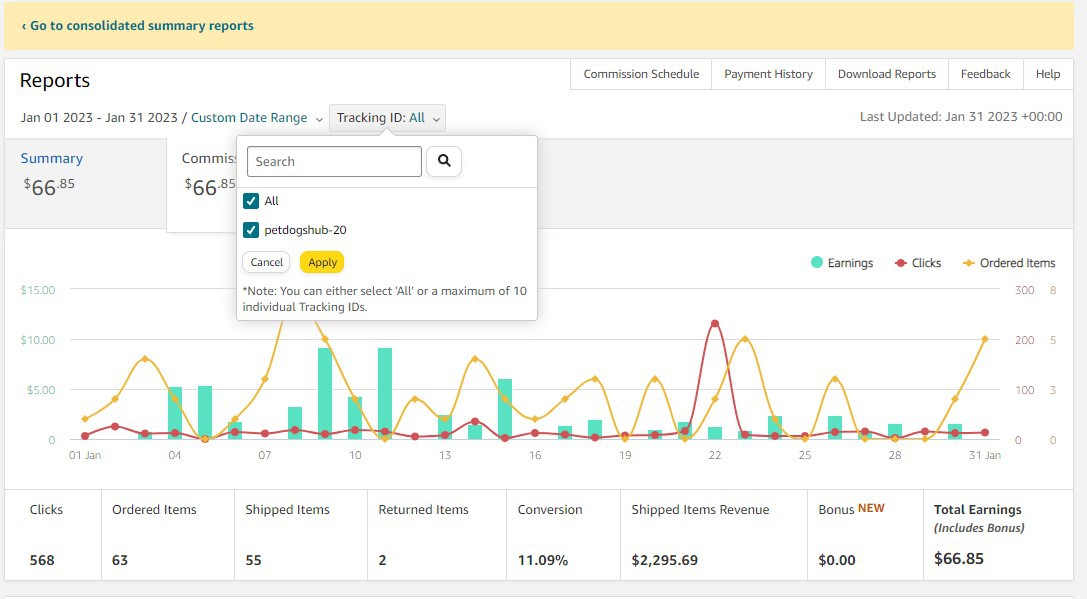Open the Help tab
This screenshot has height=599, width=1087.
pos(1047,74)
